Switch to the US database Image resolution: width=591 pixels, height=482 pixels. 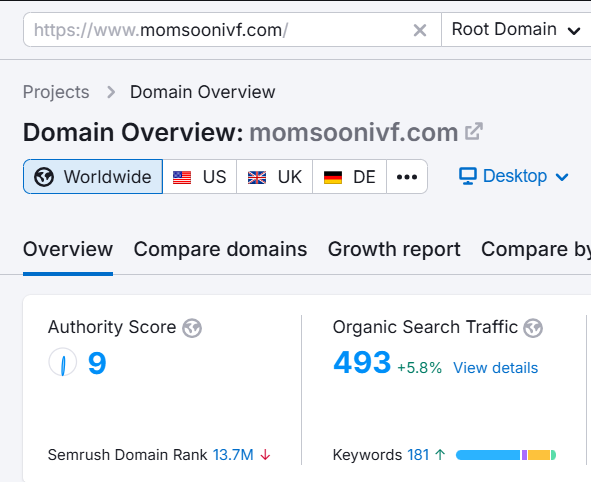(200, 176)
